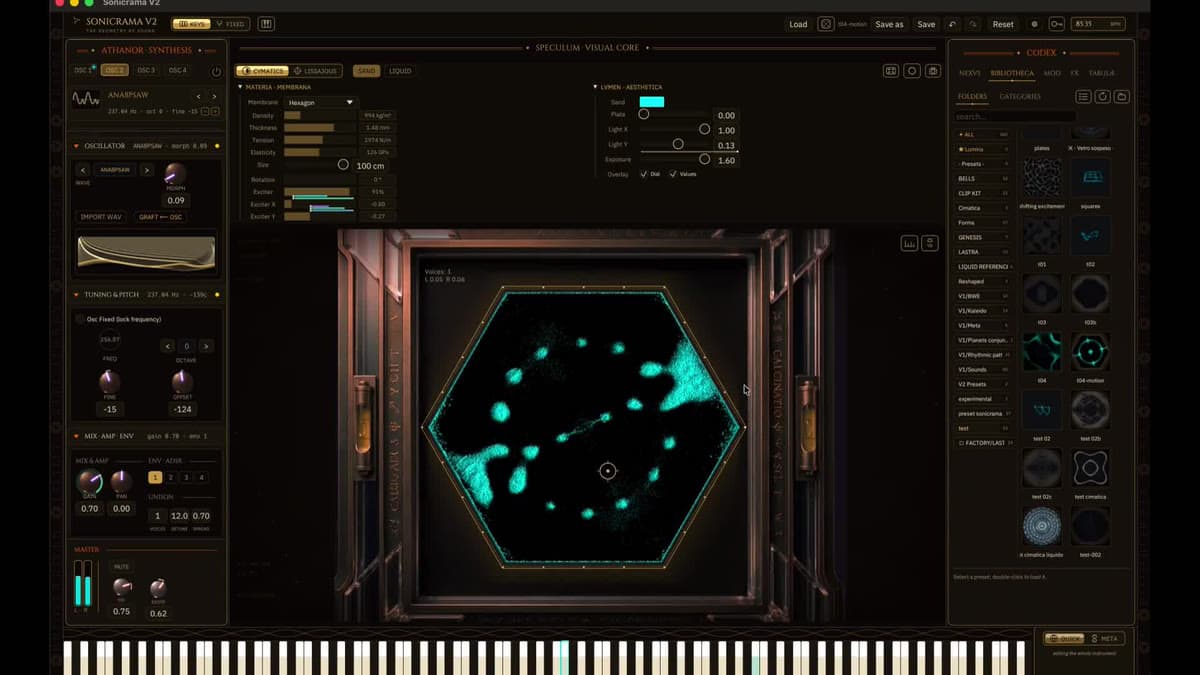Click the camera snapshot icon in the visual core
This screenshot has width=1200, height=675.
pos(933,71)
